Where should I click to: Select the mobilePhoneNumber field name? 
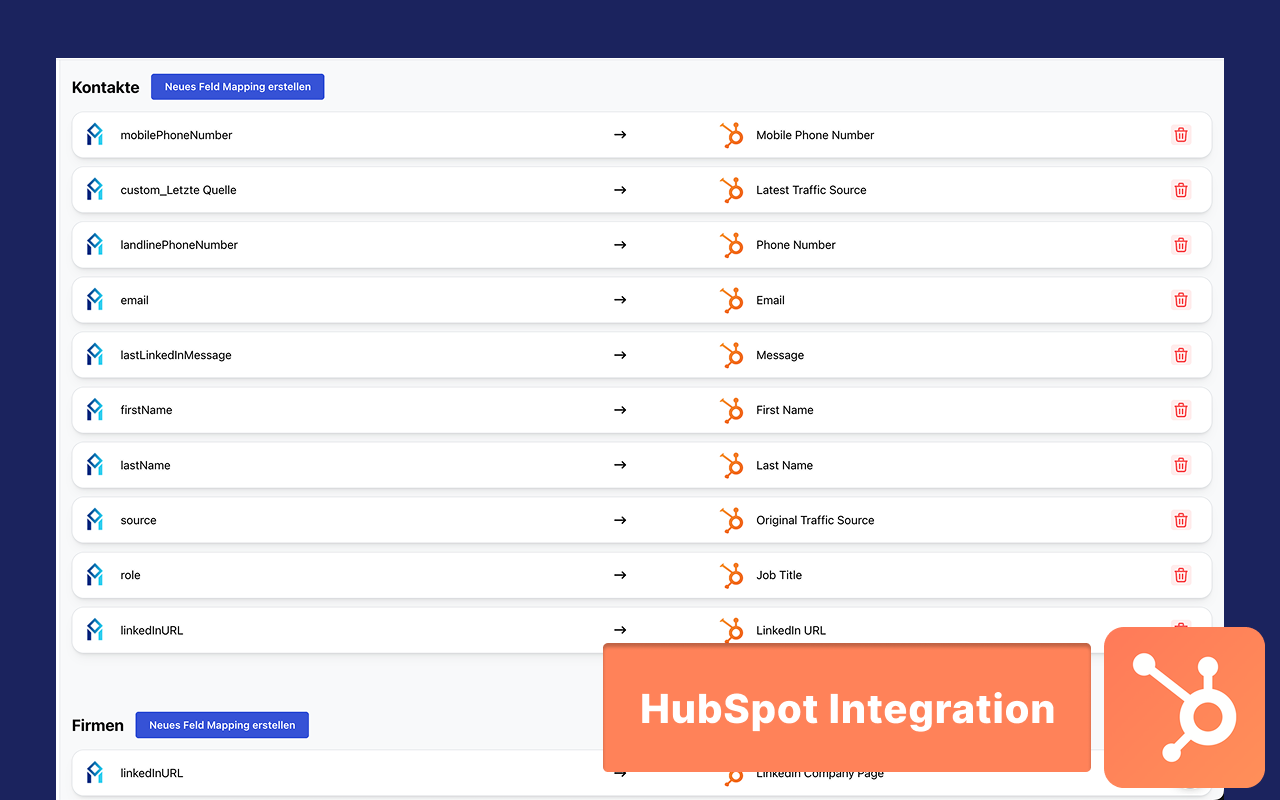[176, 135]
